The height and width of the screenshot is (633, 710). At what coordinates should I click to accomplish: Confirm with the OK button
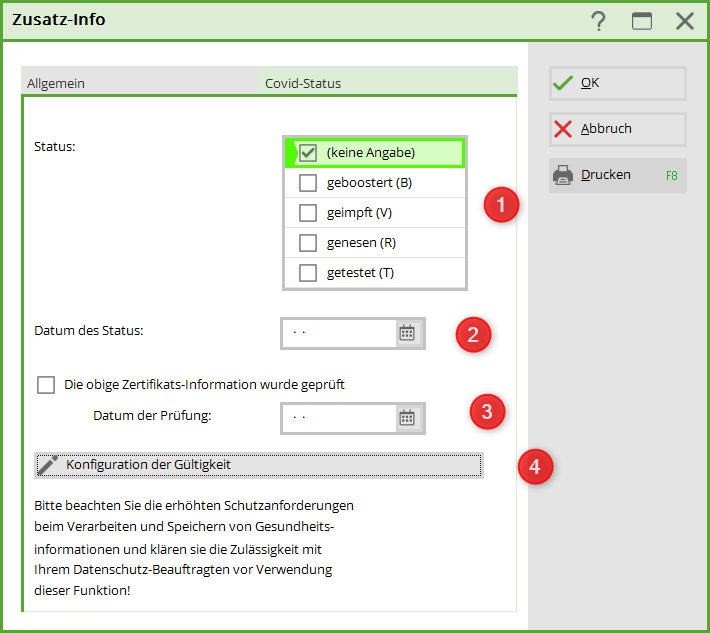point(617,83)
